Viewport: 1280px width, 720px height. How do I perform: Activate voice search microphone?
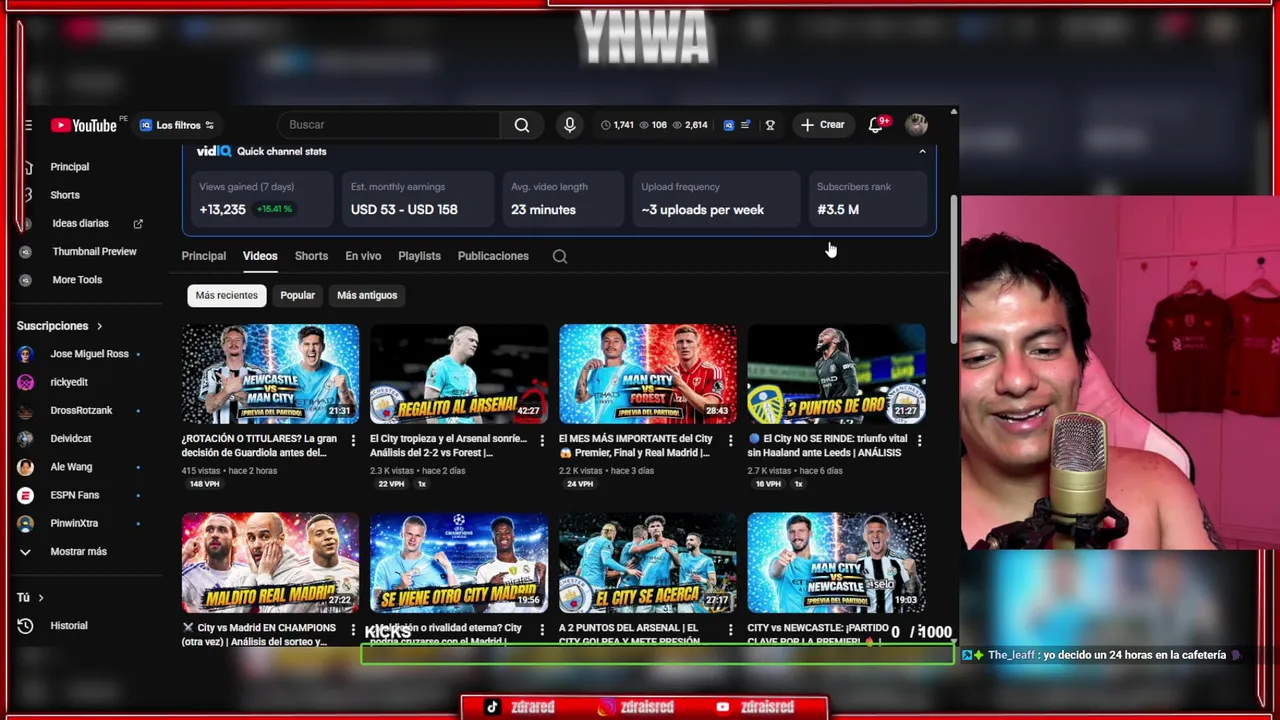click(x=570, y=125)
